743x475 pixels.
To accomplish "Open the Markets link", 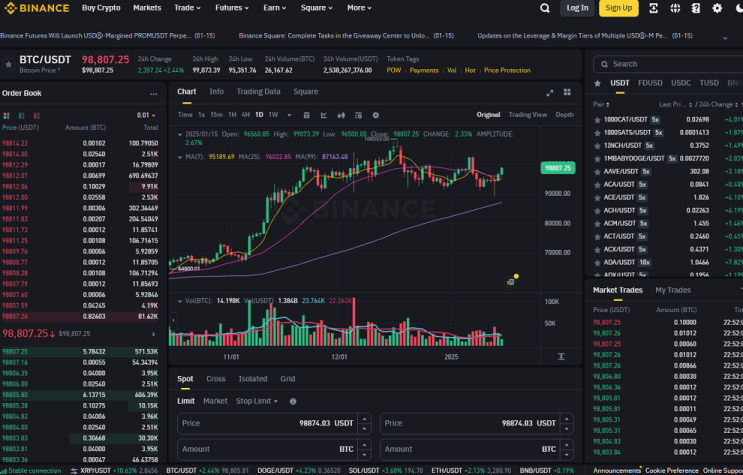I will [147, 8].
